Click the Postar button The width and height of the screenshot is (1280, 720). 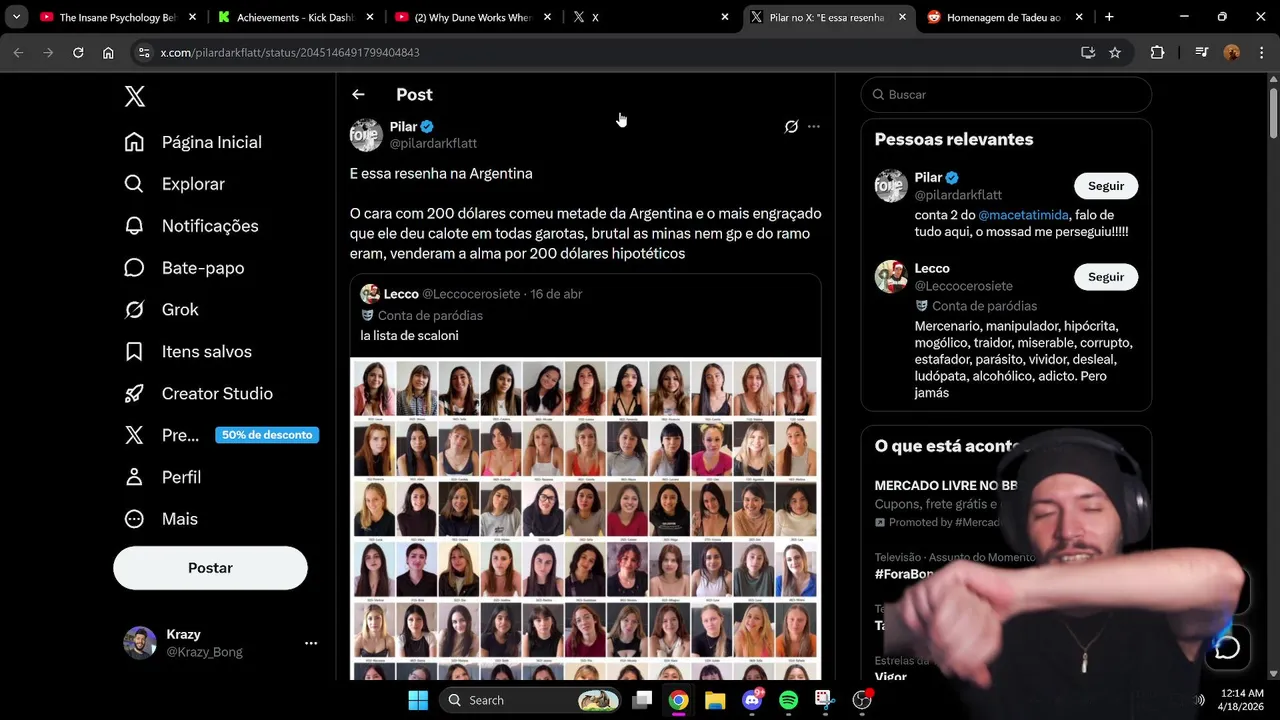210,568
